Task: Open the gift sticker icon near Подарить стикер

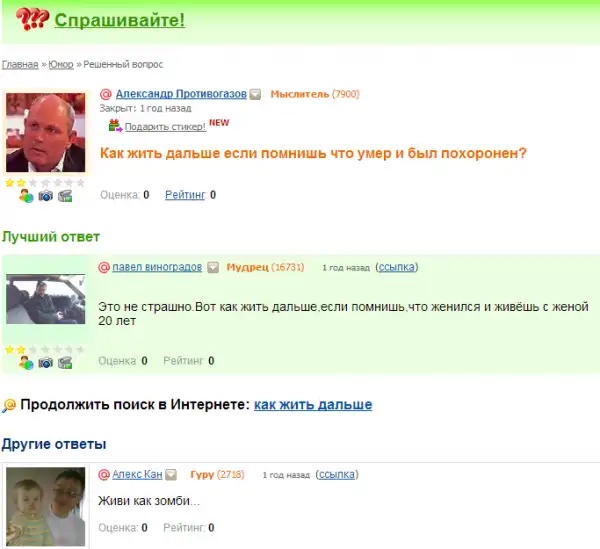Action: point(115,125)
